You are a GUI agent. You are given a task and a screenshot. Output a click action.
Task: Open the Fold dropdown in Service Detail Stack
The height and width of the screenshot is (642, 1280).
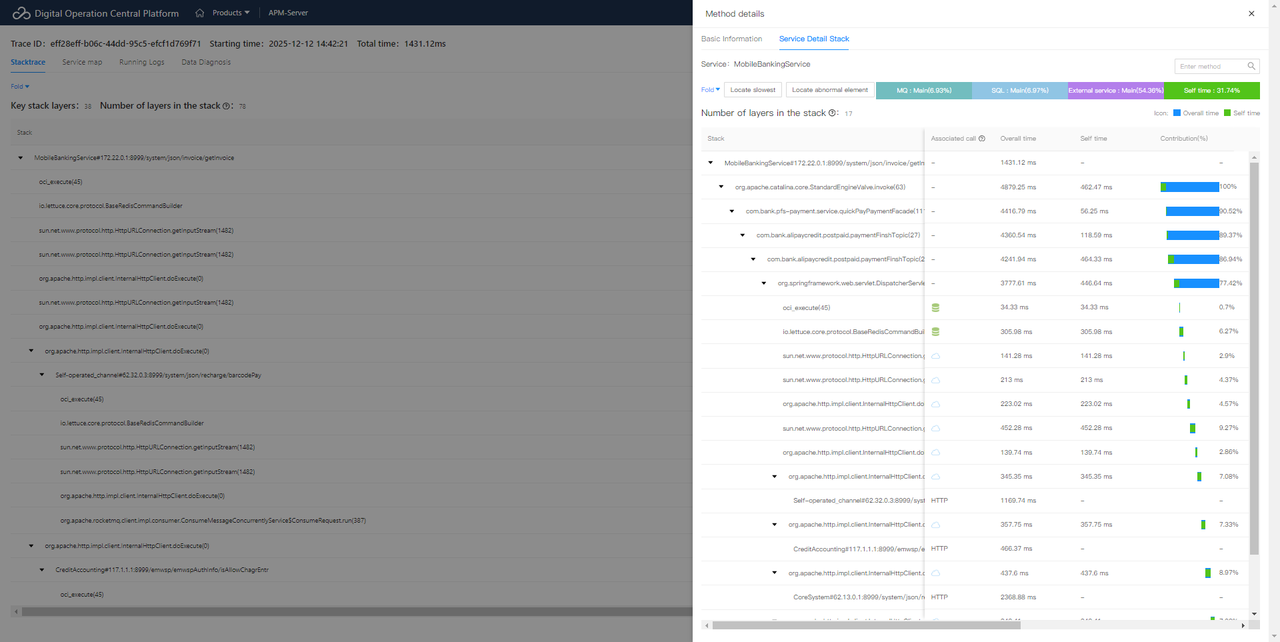point(709,90)
